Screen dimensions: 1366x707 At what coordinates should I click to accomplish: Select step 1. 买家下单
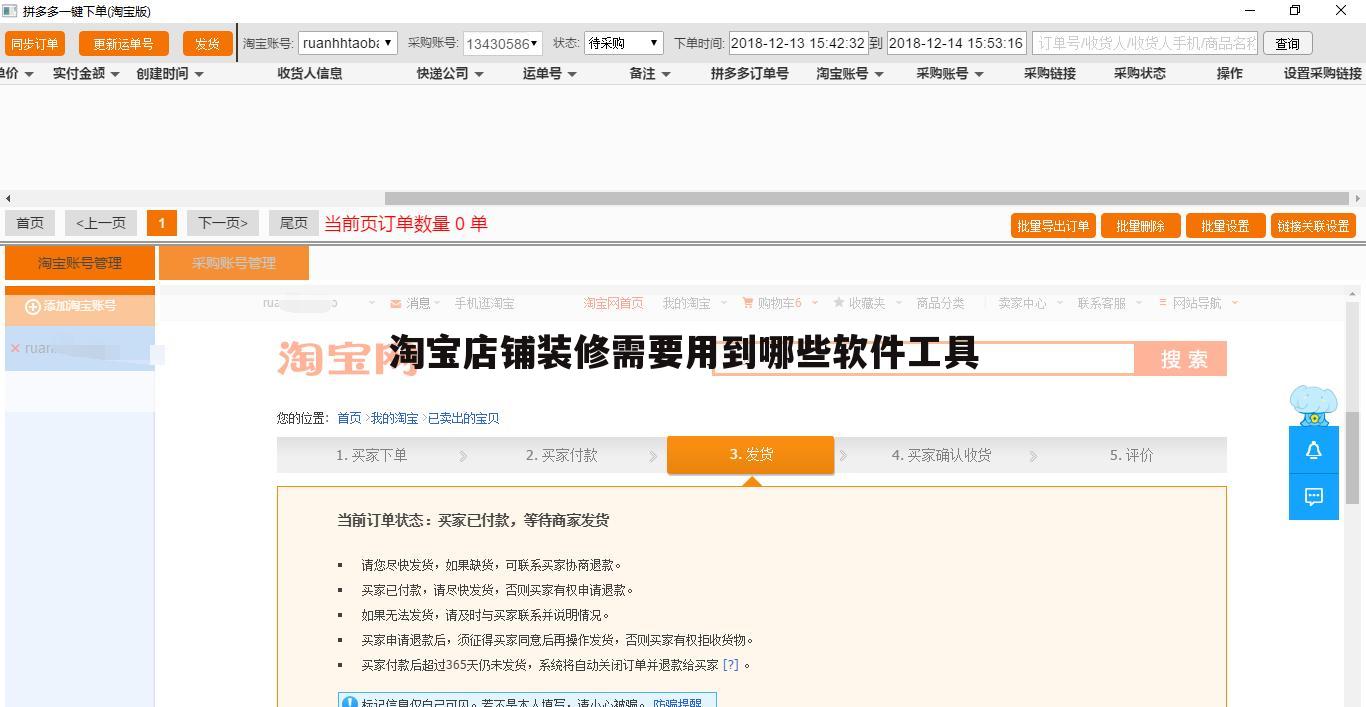click(371, 455)
